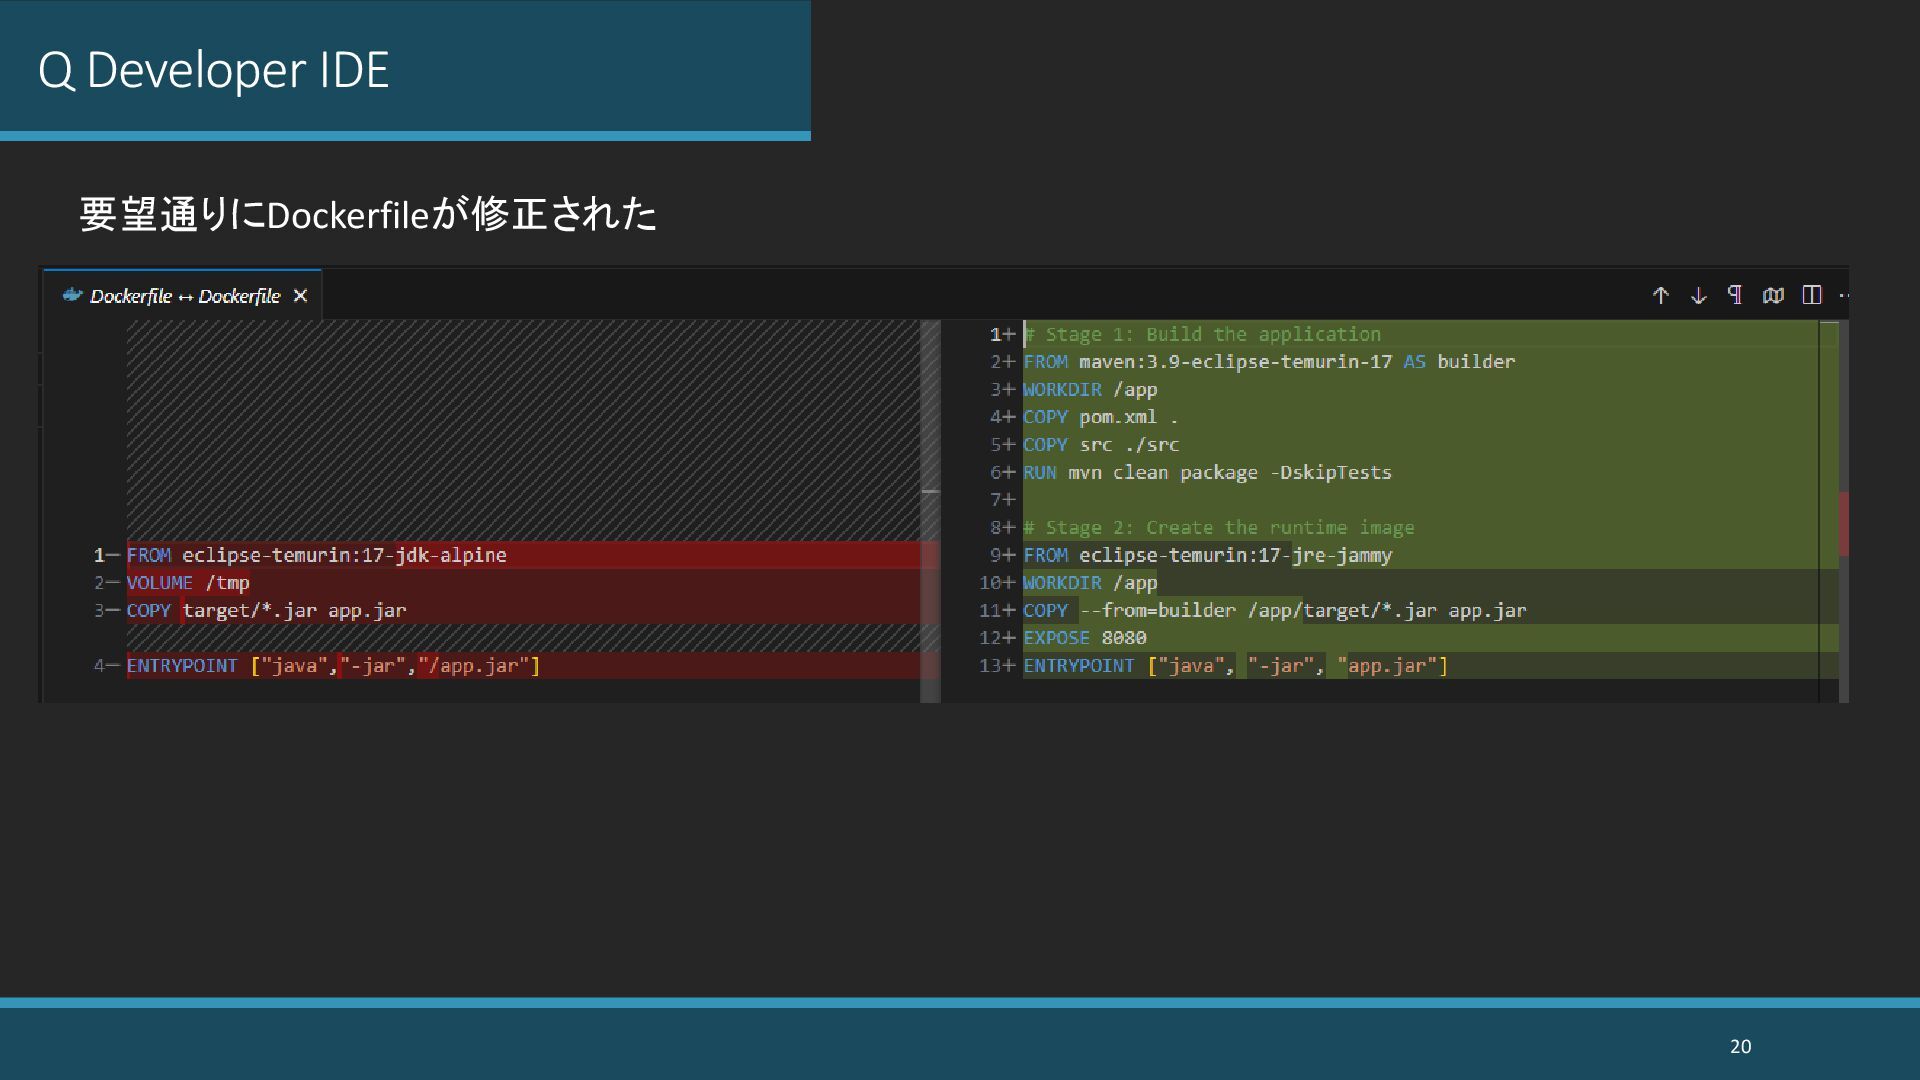Click the red marker in the overview ruler
1920x1080 pixels.
pos(1843,523)
